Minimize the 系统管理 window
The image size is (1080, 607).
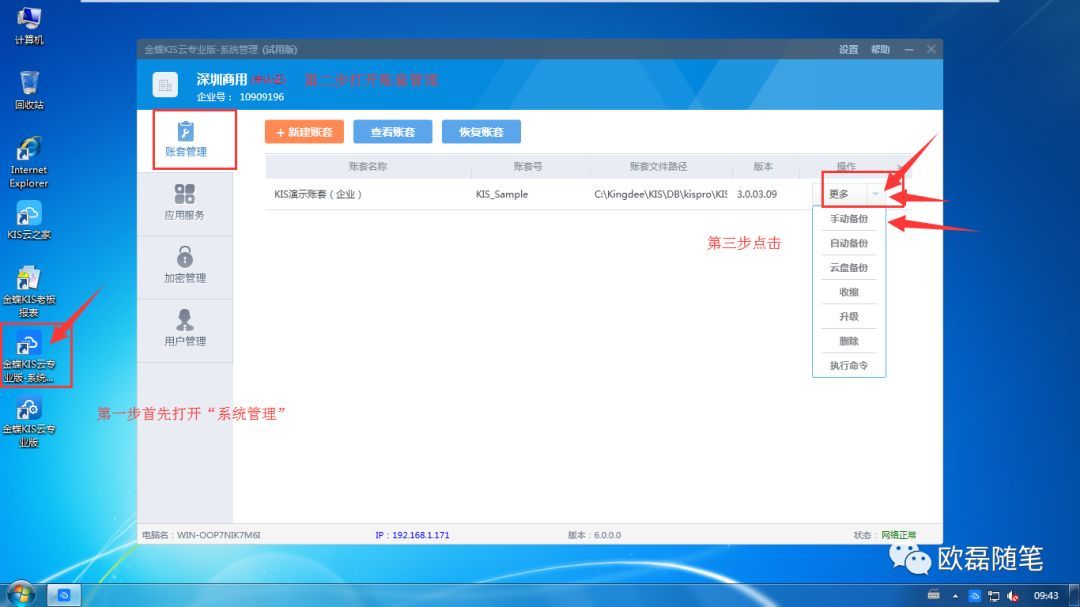pyautogui.click(x=909, y=50)
